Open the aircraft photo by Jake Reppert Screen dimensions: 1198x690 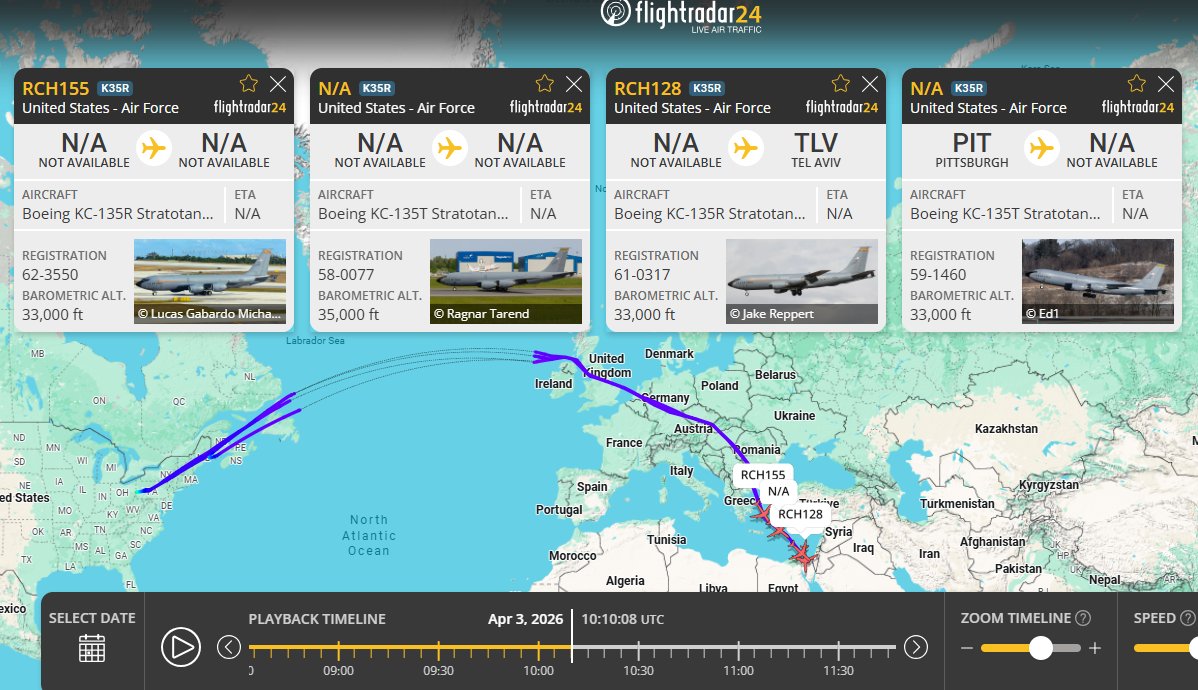coord(801,281)
